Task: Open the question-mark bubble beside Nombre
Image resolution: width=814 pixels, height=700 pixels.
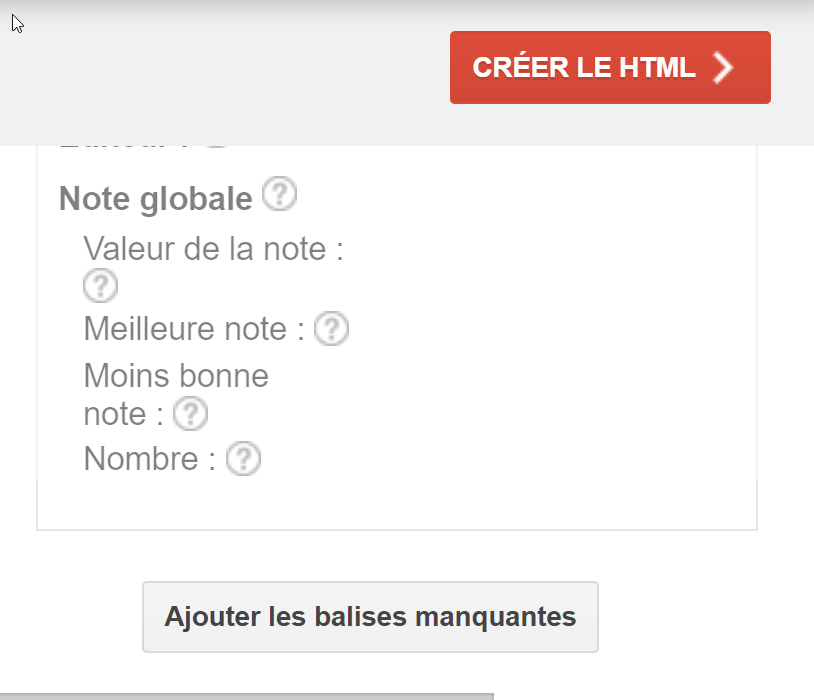Action: [x=243, y=458]
